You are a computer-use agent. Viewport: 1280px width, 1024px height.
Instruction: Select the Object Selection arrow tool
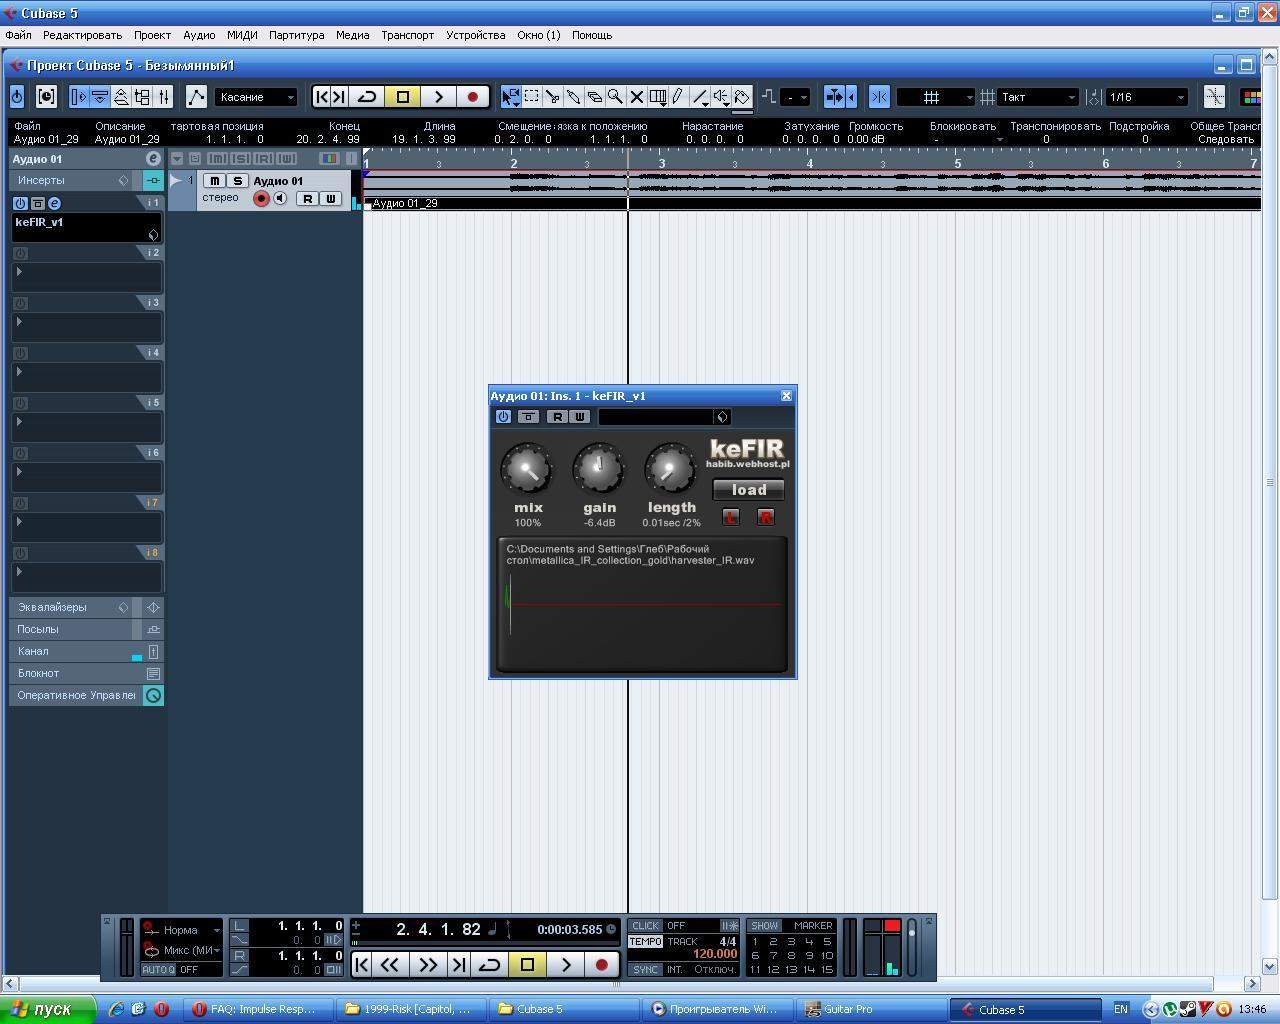coord(511,97)
